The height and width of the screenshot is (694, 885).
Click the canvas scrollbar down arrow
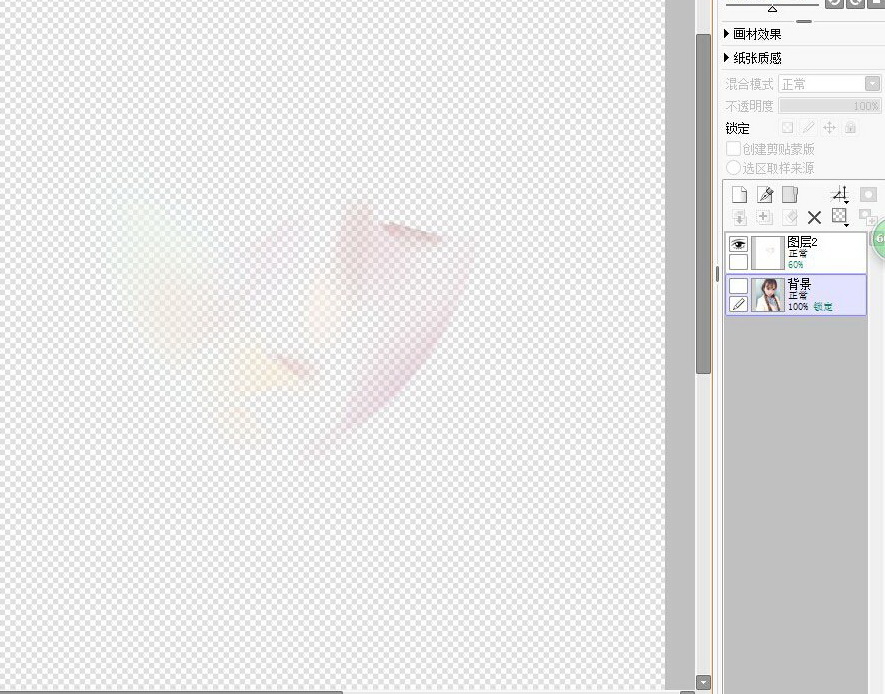pyautogui.click(x=703, y=682)
